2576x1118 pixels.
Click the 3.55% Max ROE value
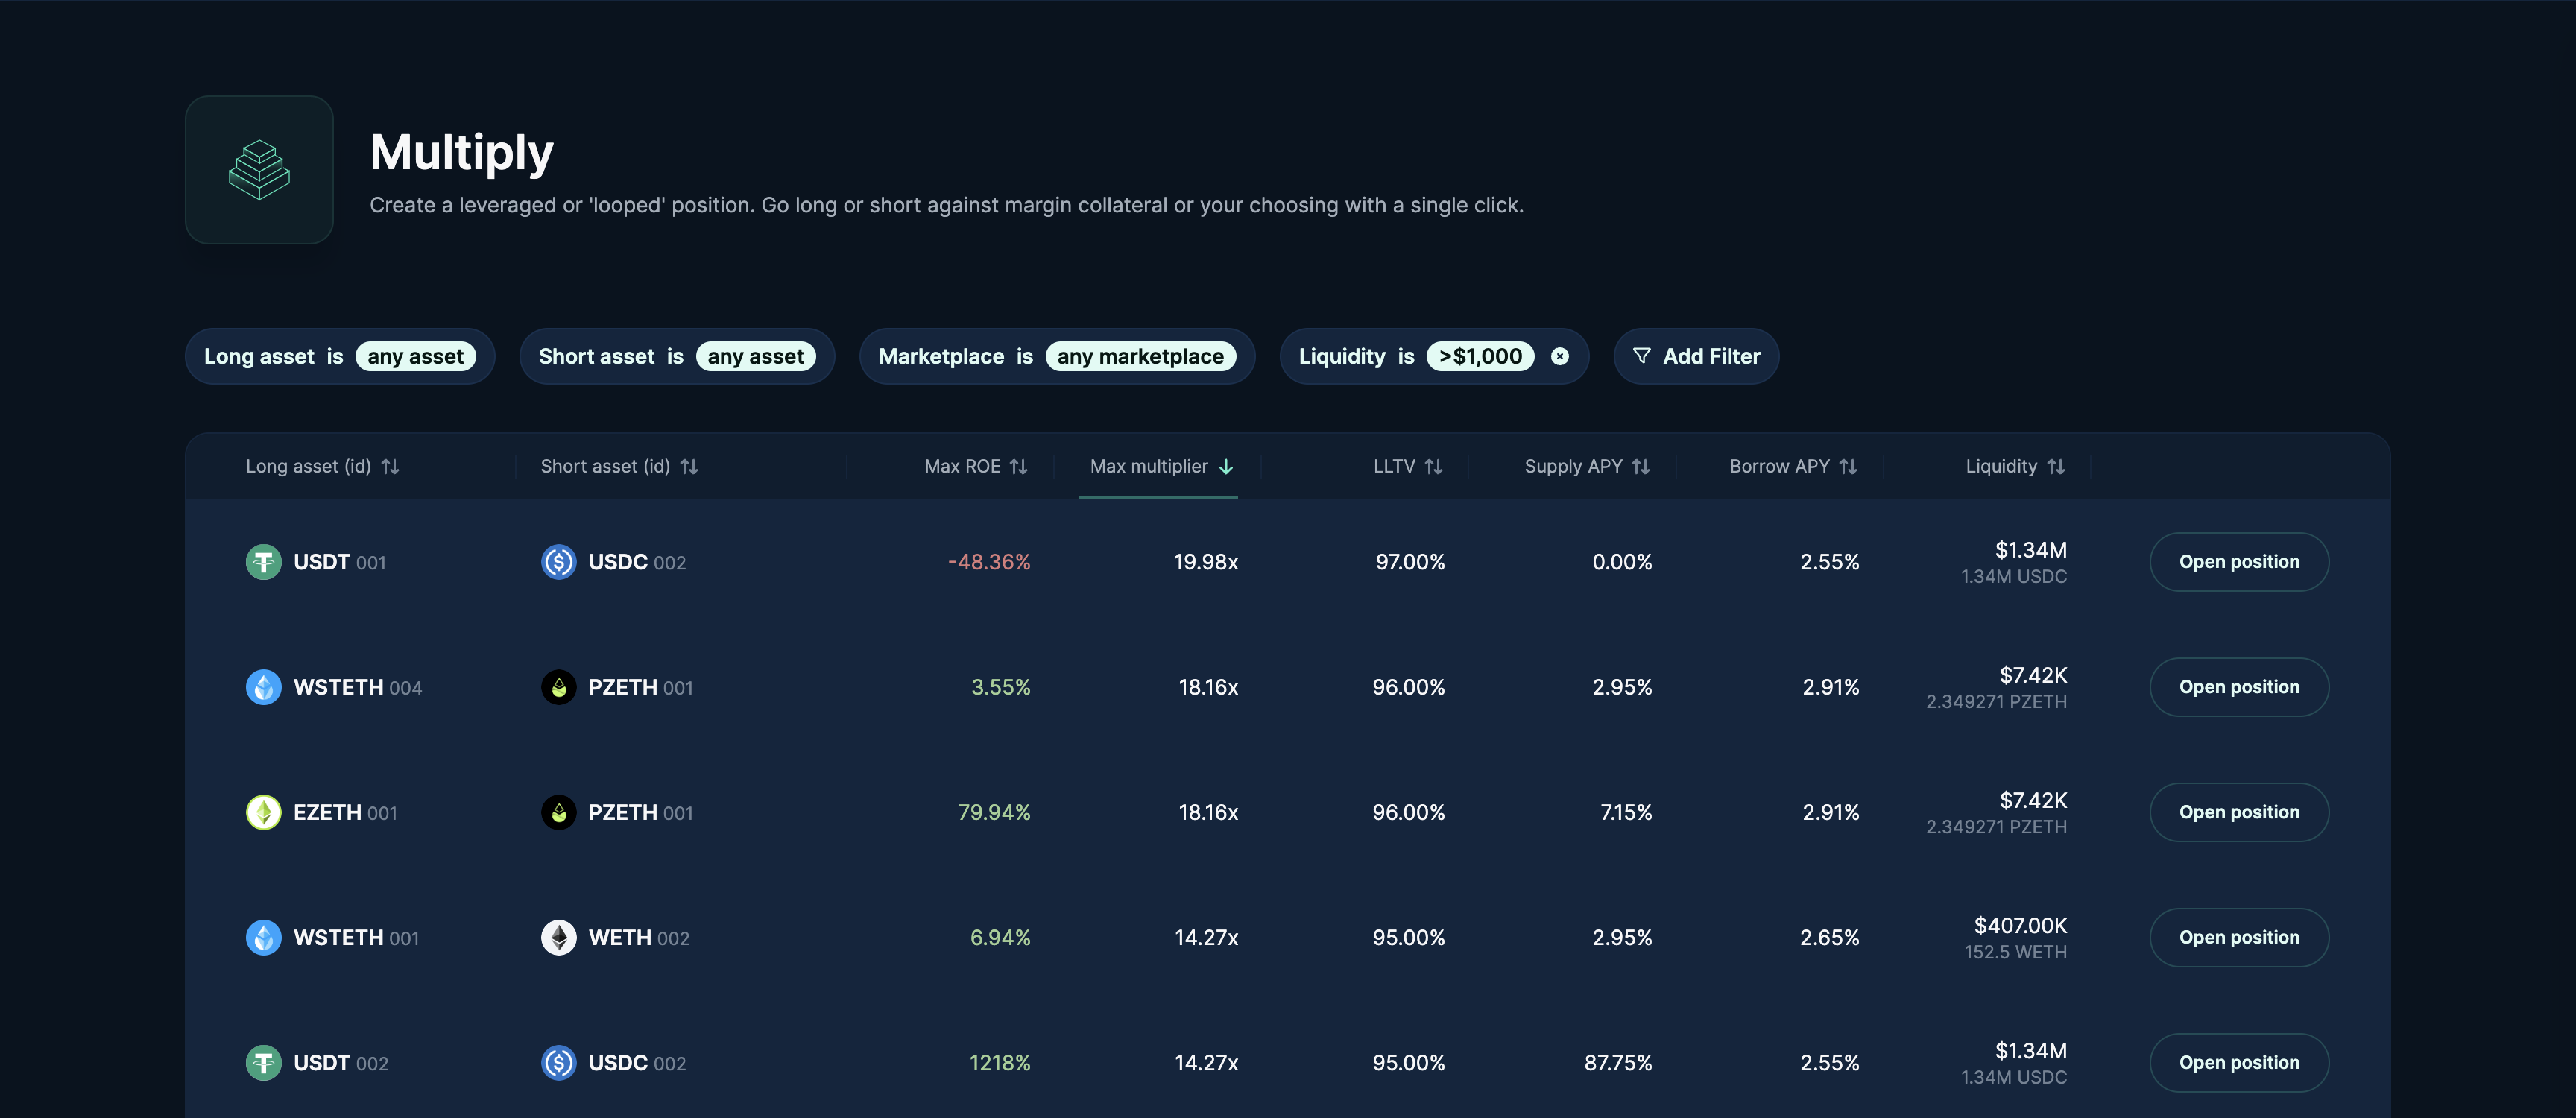pos(1000,687)
